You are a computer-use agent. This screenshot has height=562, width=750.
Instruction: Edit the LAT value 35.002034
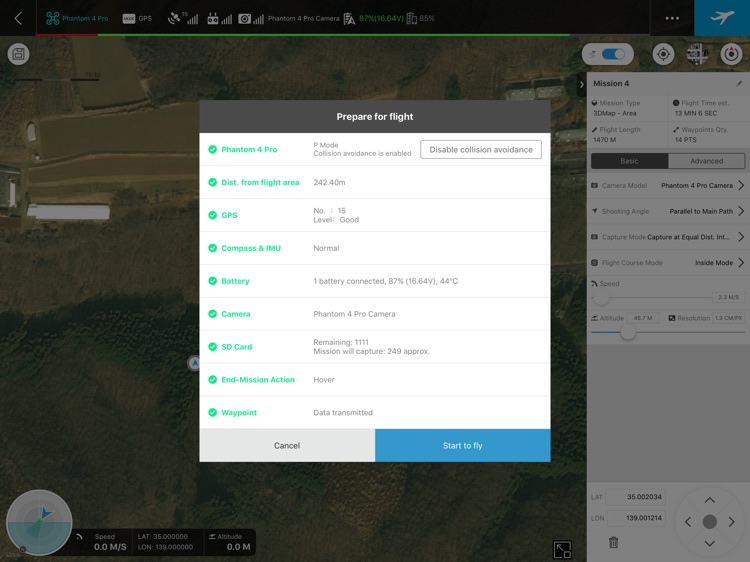(636, 497)
